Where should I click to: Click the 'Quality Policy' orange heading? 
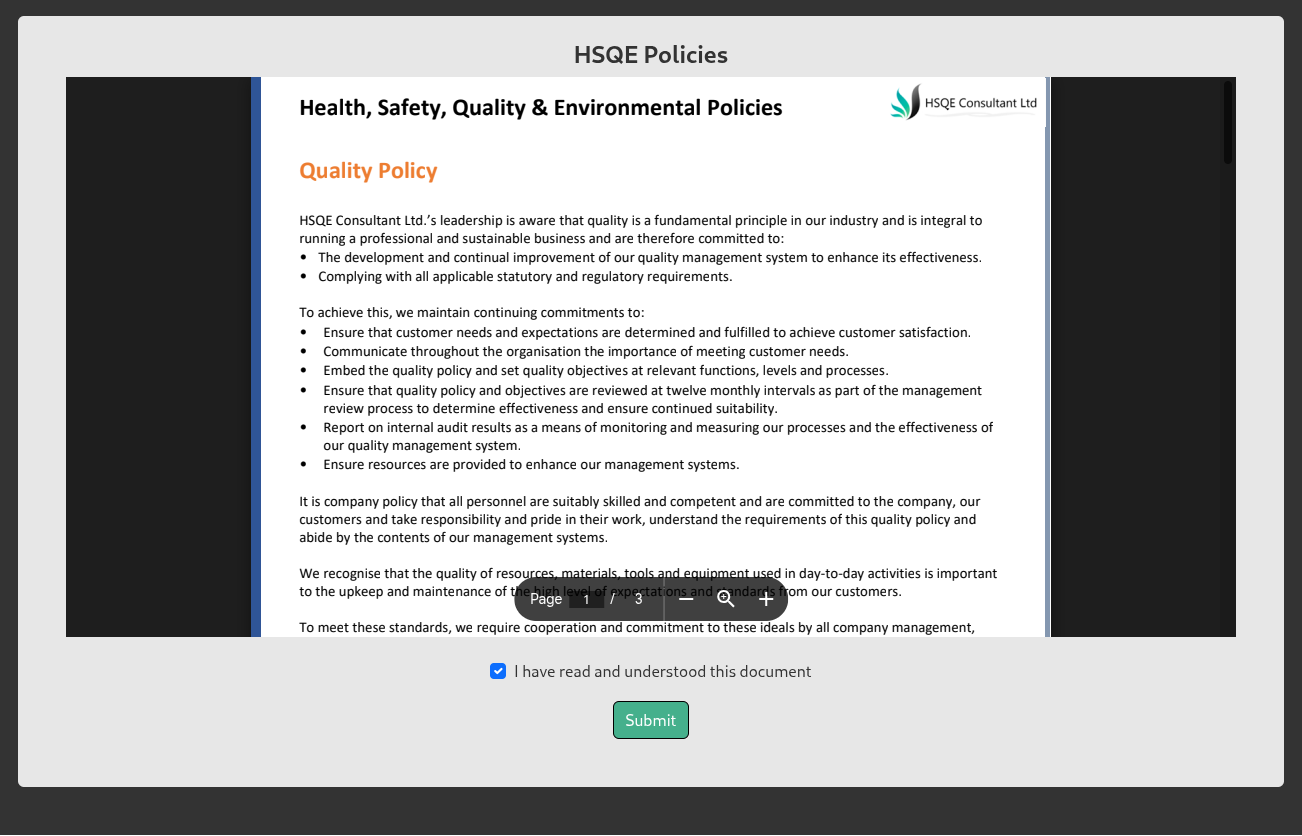(368, 171)
